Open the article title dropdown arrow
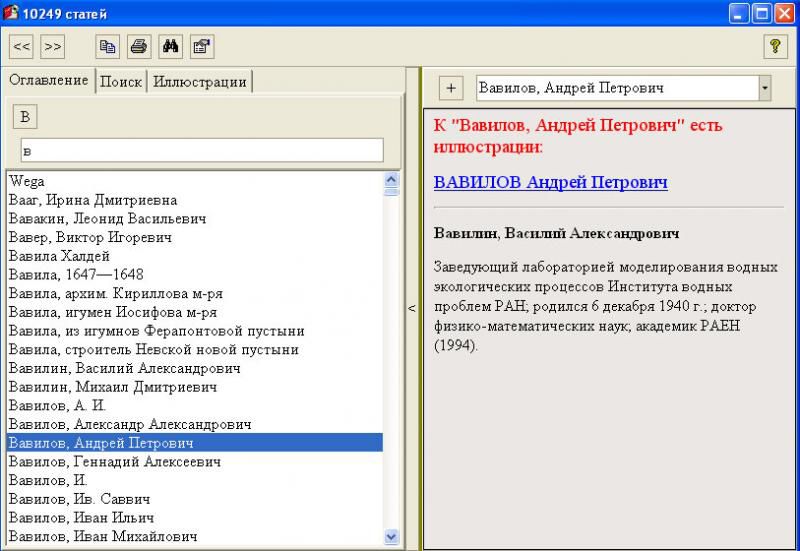 tap(765, 88)
